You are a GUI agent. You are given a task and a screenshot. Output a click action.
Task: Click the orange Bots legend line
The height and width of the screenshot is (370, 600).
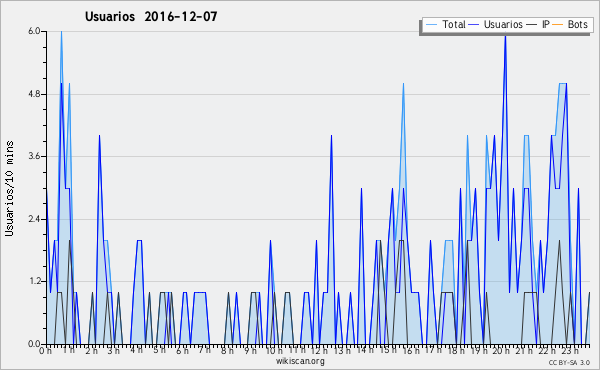pos(558,24)
